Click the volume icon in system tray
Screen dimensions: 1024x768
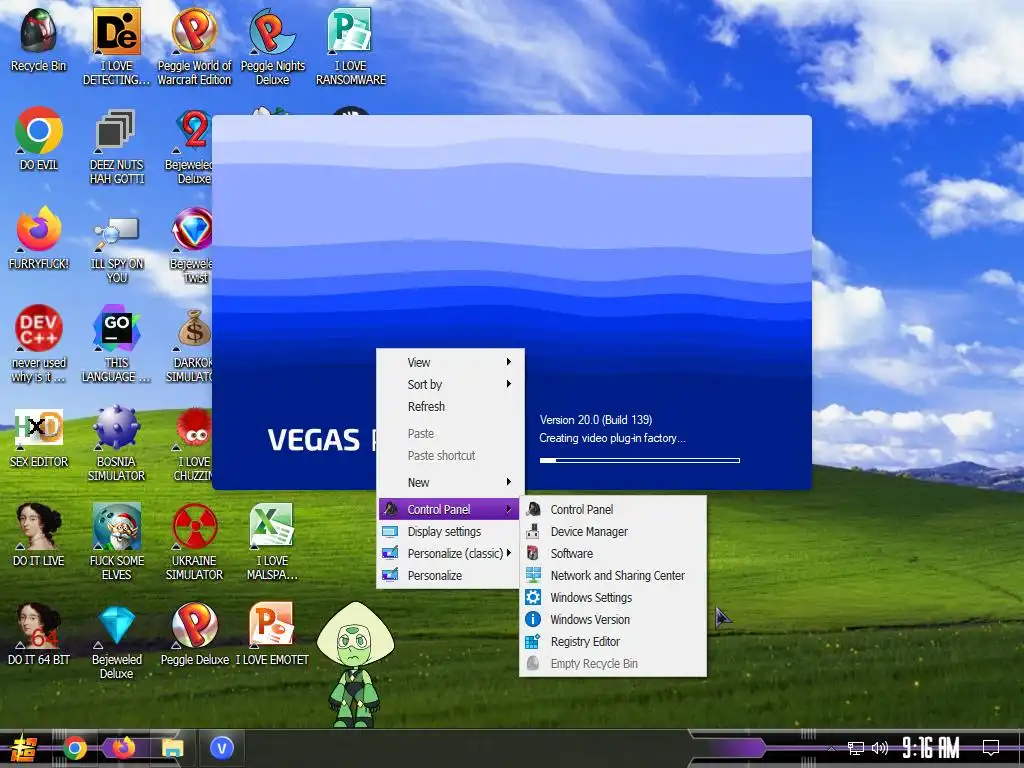pos(880,748)
